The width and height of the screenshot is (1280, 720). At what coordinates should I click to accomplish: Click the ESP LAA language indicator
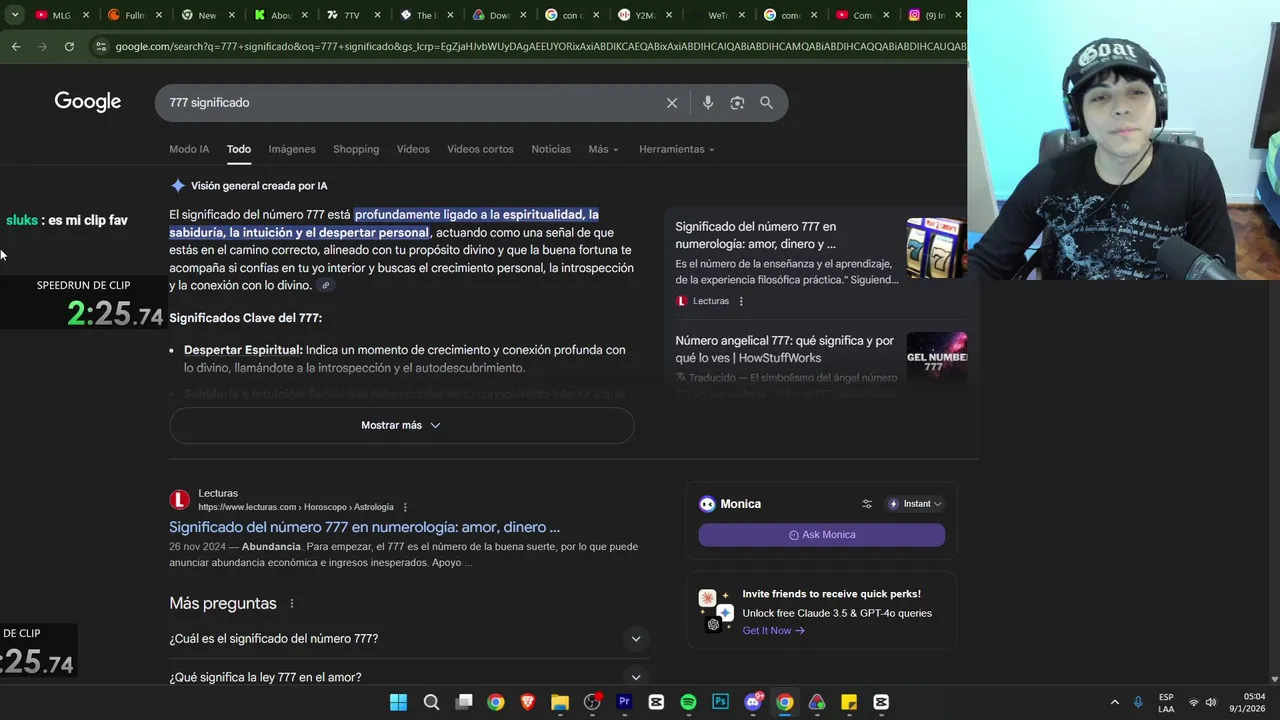click(x=1166, y=702)
